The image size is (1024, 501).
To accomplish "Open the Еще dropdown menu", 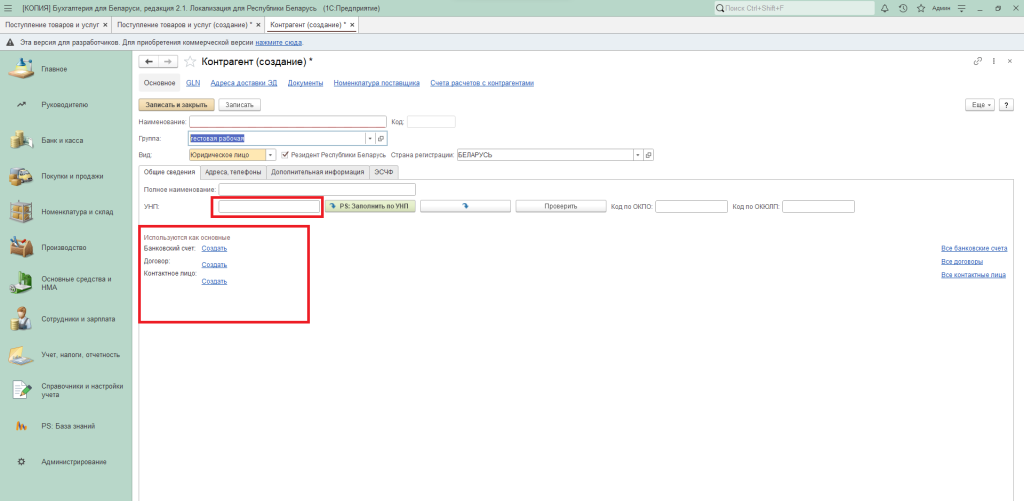I will [x=979, y=104].
